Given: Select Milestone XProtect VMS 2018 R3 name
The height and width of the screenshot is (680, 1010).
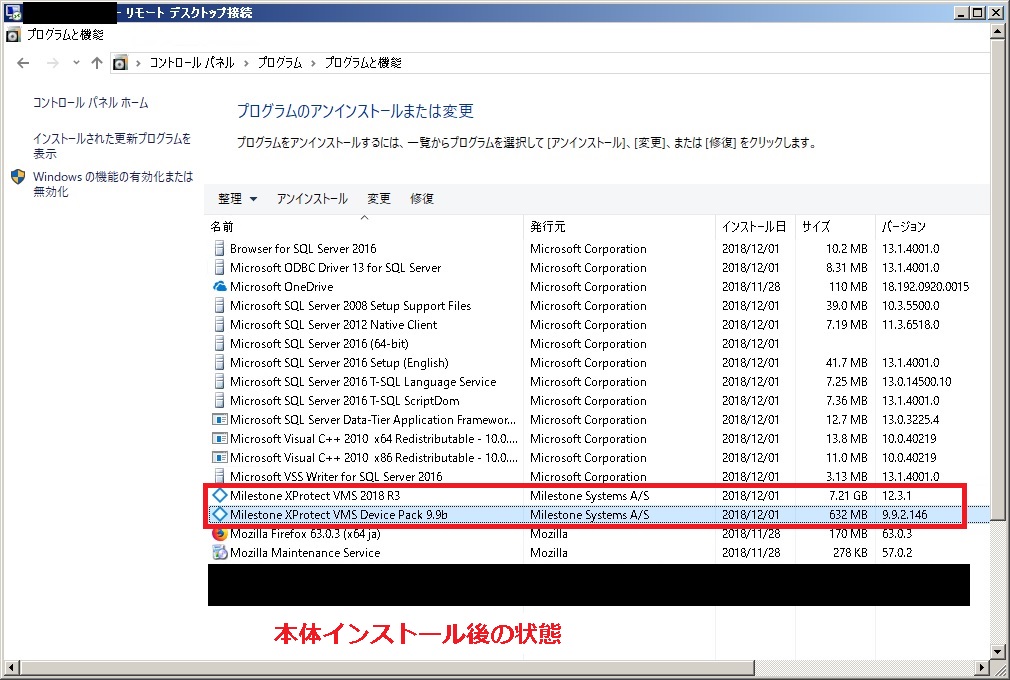Looking at the screenshot, I should click(315, 496).
